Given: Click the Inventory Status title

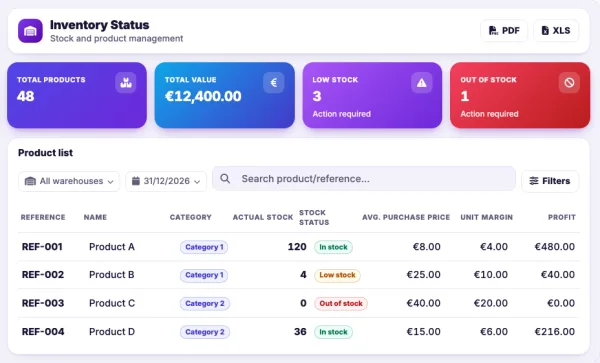Looking at the screenshot, I should click(99, 25).
